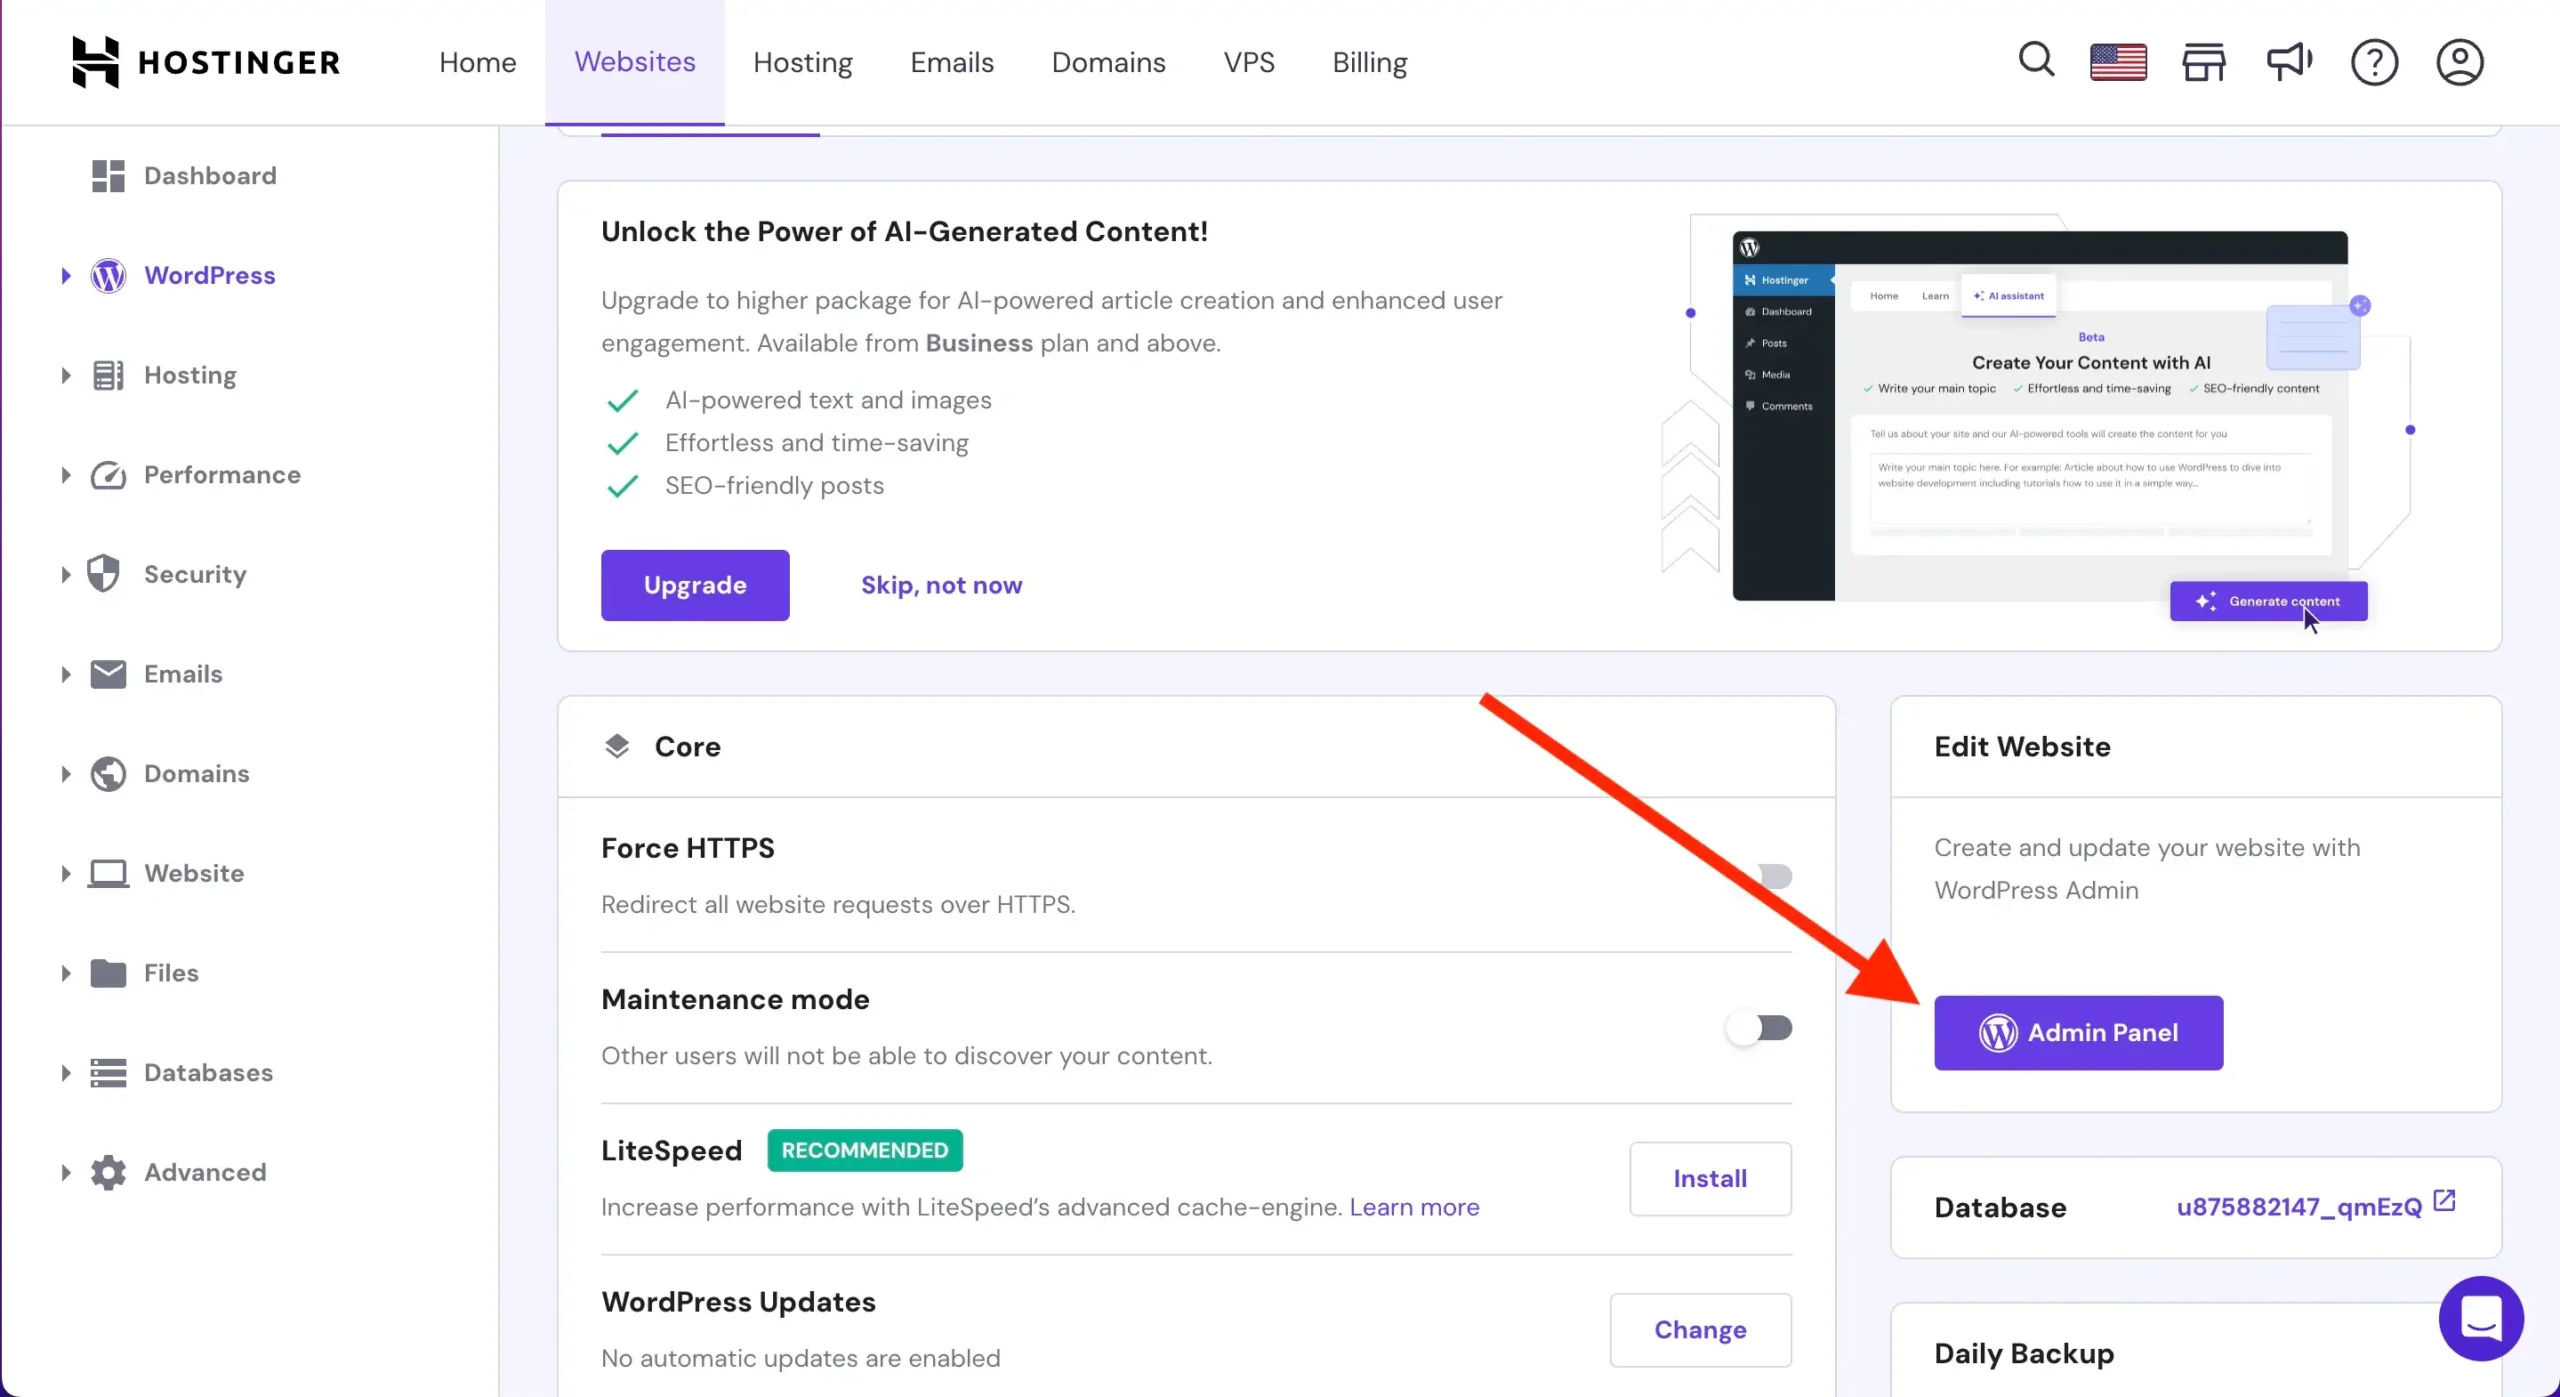Viewport: 2560px width, 1397px height.
Task: Open the Hosting top menu item
Action: point(803,62)
